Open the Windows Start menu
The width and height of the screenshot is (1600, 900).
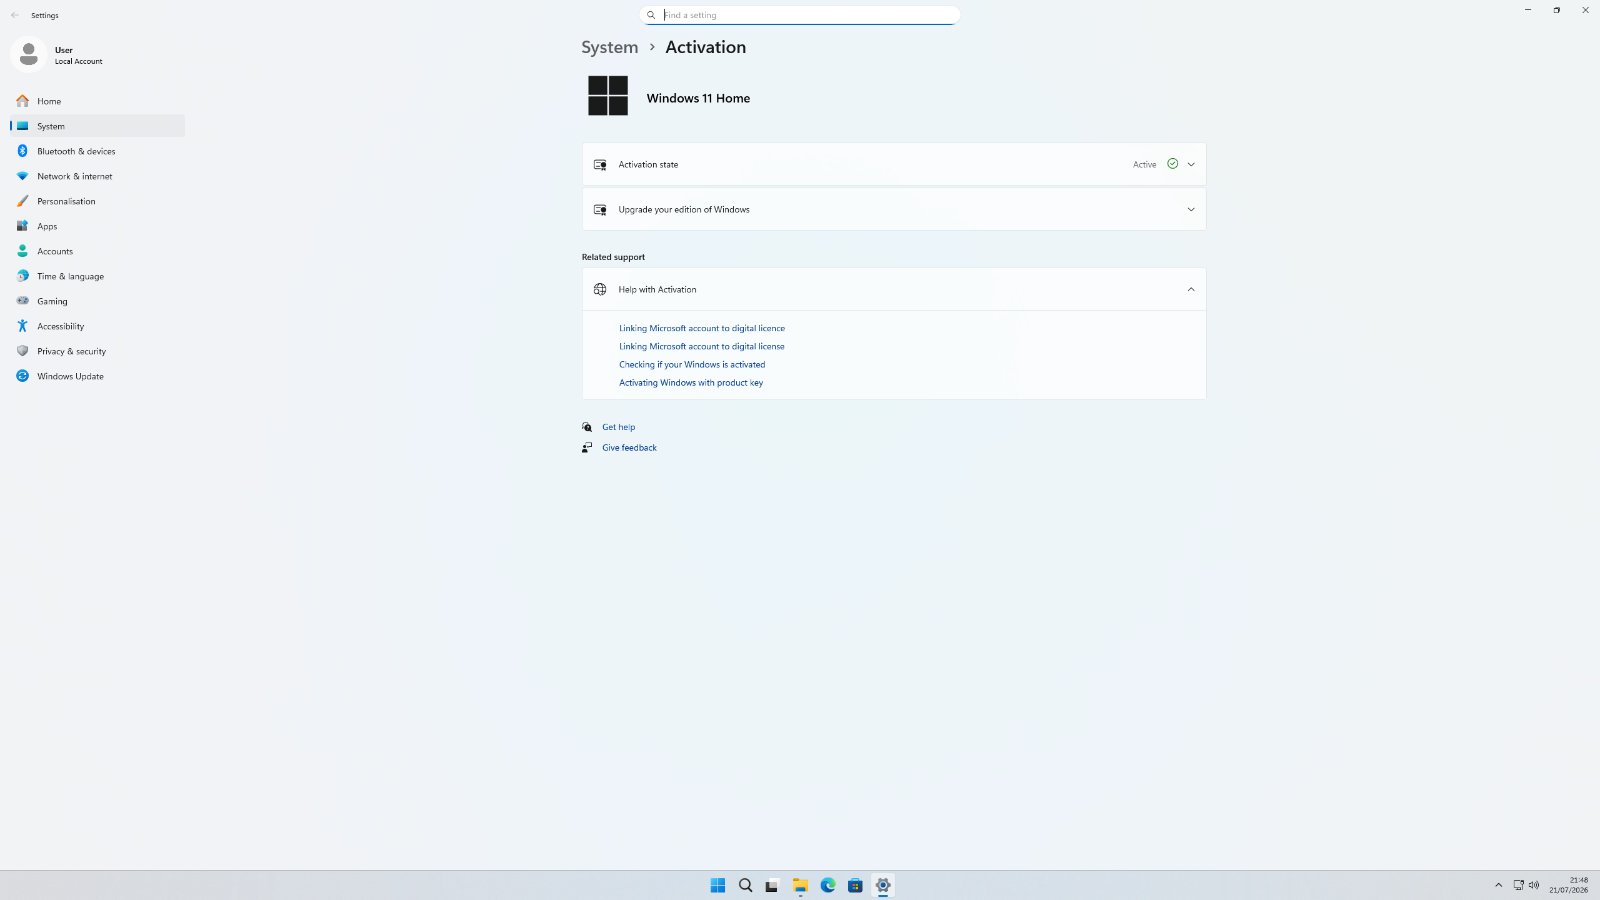click(x=718, y=885)
